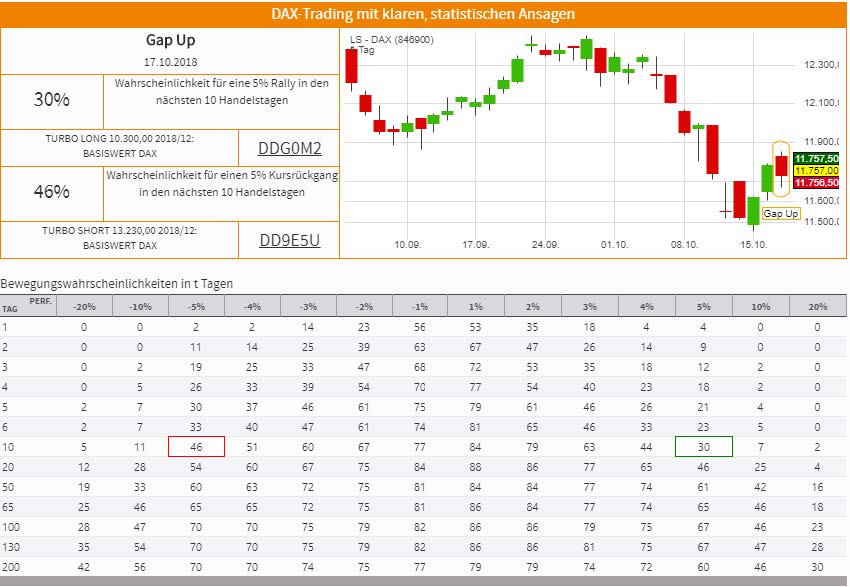
Task: Click the 15.10. date on chart axis
Action: (x=754, y=244)
